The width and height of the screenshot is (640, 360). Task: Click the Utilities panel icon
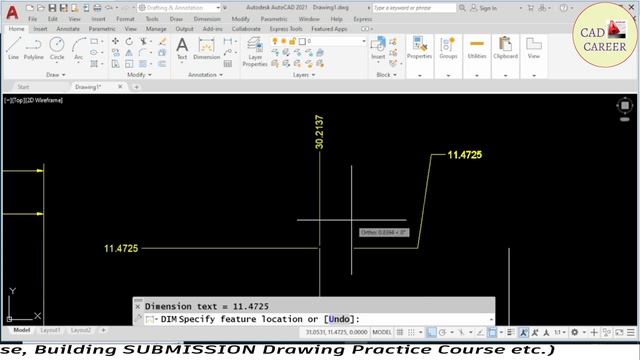[x=477, y=48]
